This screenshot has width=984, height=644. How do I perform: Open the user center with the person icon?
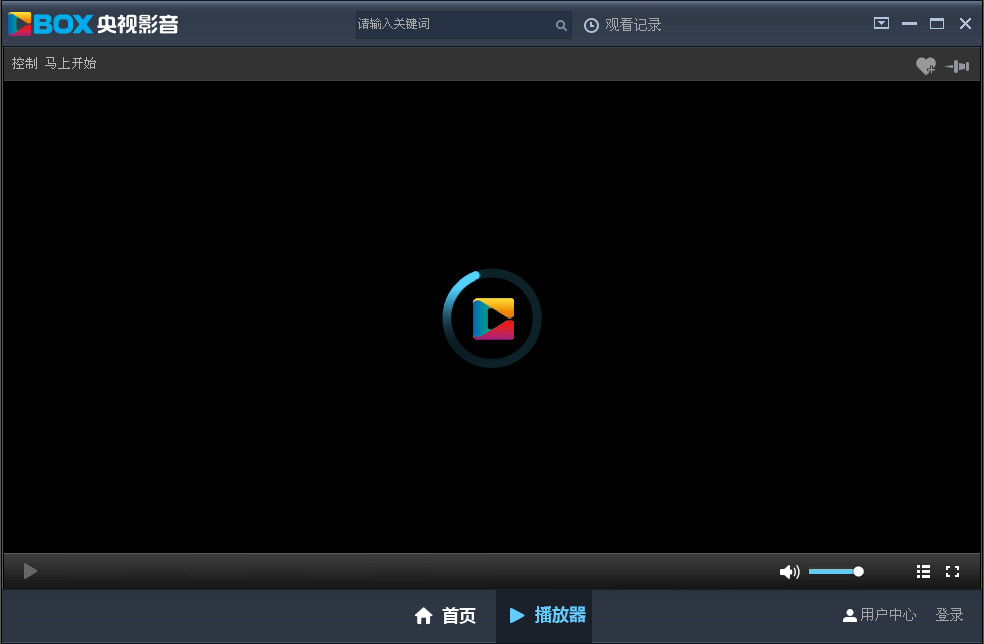851,614
